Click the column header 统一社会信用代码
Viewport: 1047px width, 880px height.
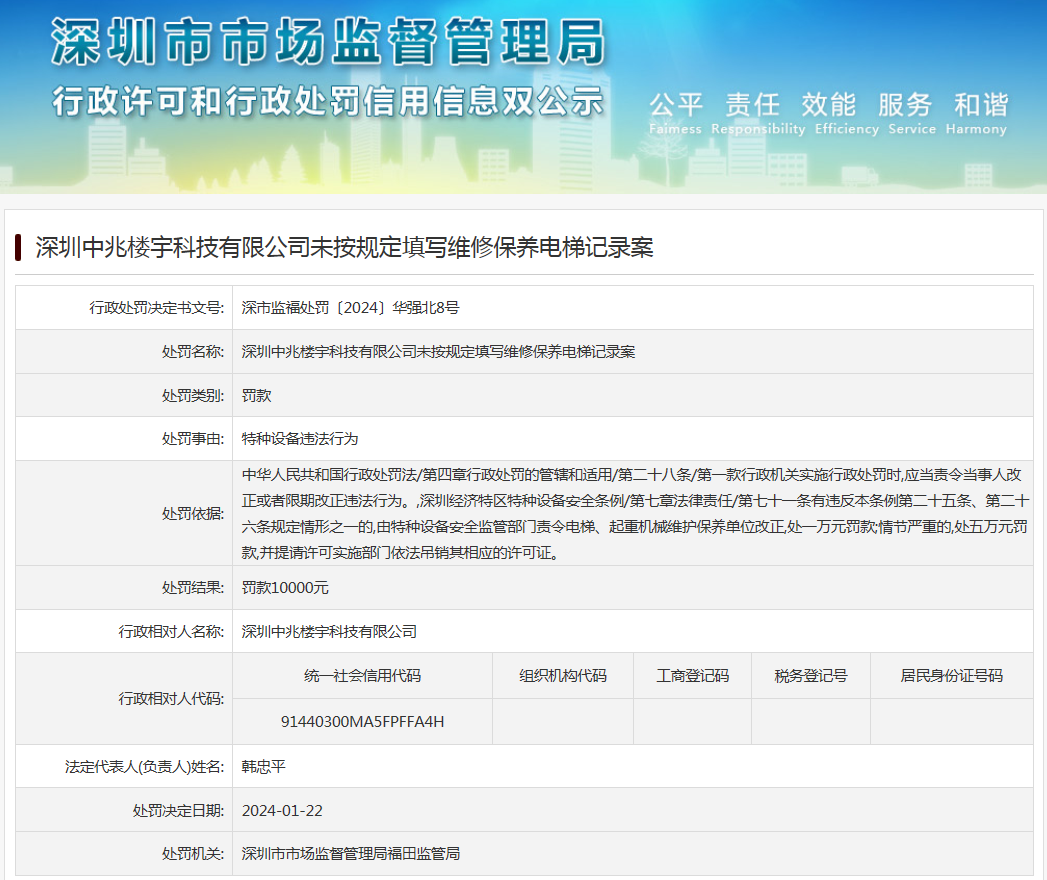363,676
